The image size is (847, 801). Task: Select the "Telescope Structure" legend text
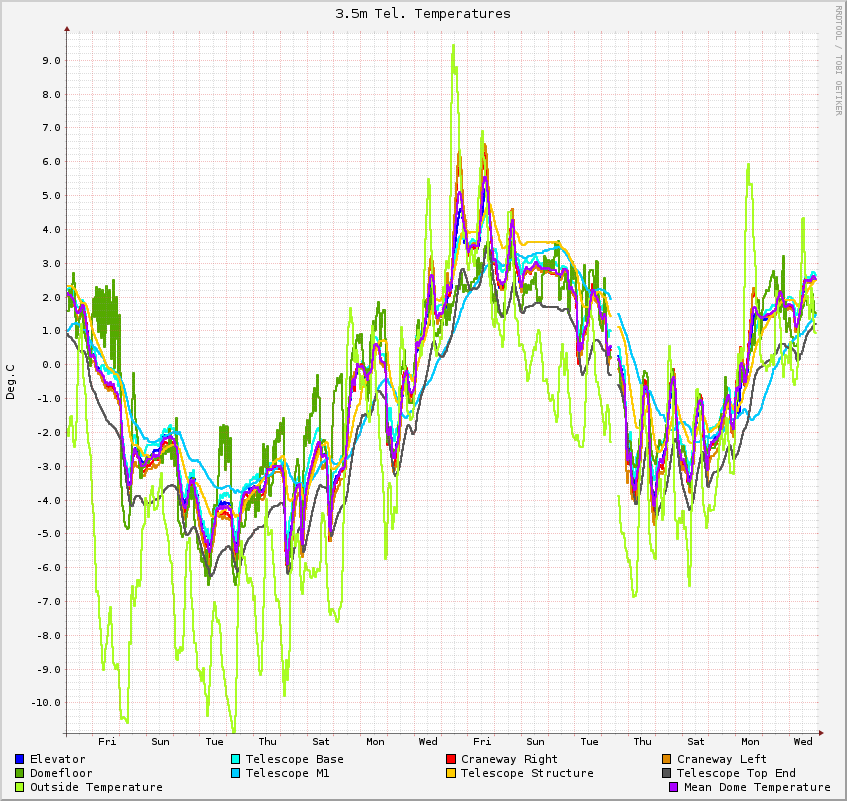click(527, 773)
